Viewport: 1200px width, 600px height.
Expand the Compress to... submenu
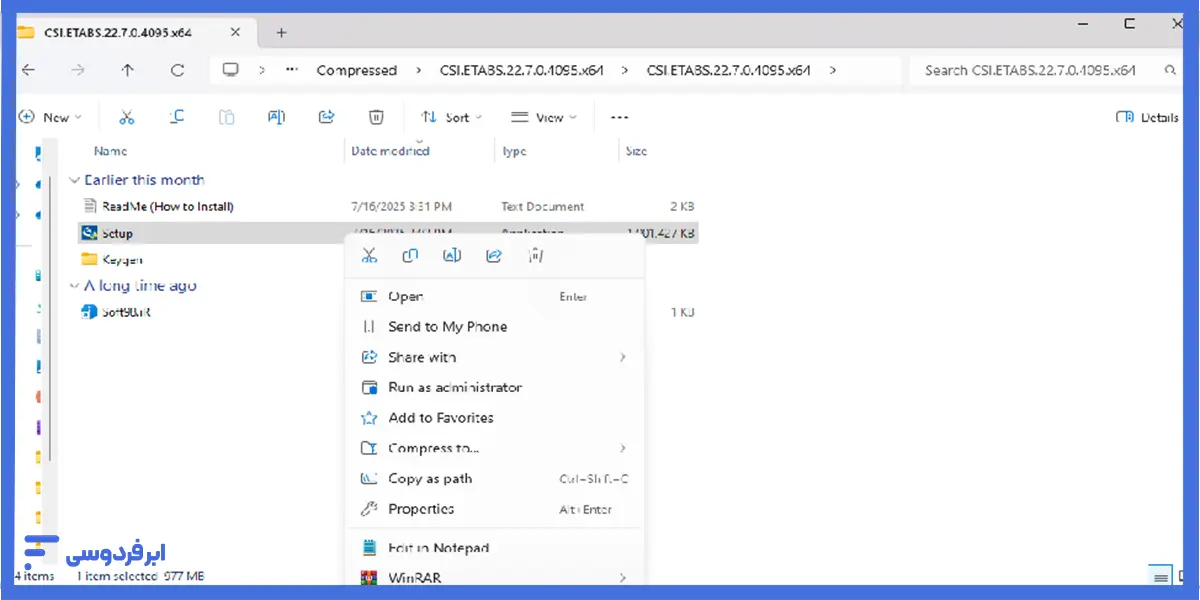coord(495,448)
